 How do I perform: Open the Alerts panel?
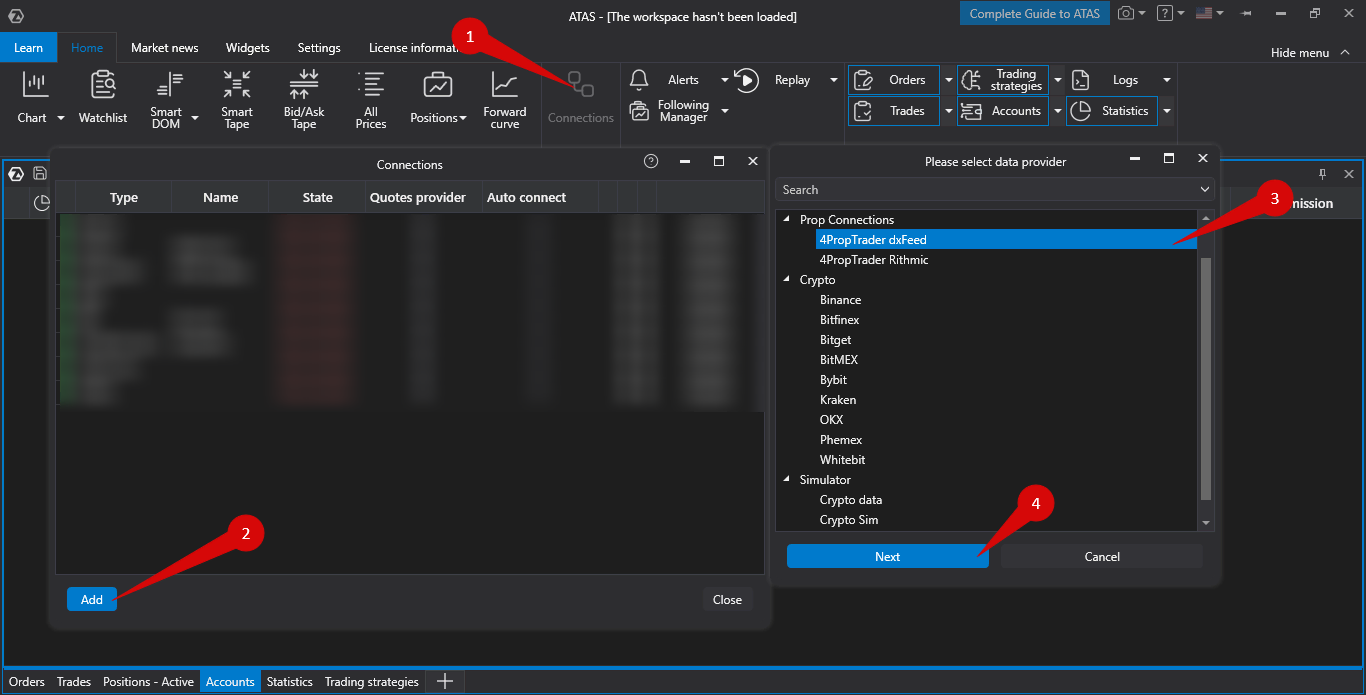pos(672,79)
